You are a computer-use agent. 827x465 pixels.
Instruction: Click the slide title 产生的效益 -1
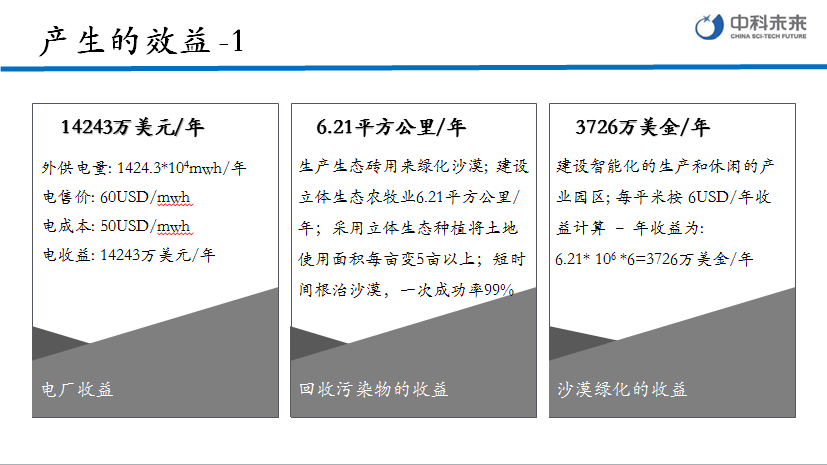(x=141, y=41)
